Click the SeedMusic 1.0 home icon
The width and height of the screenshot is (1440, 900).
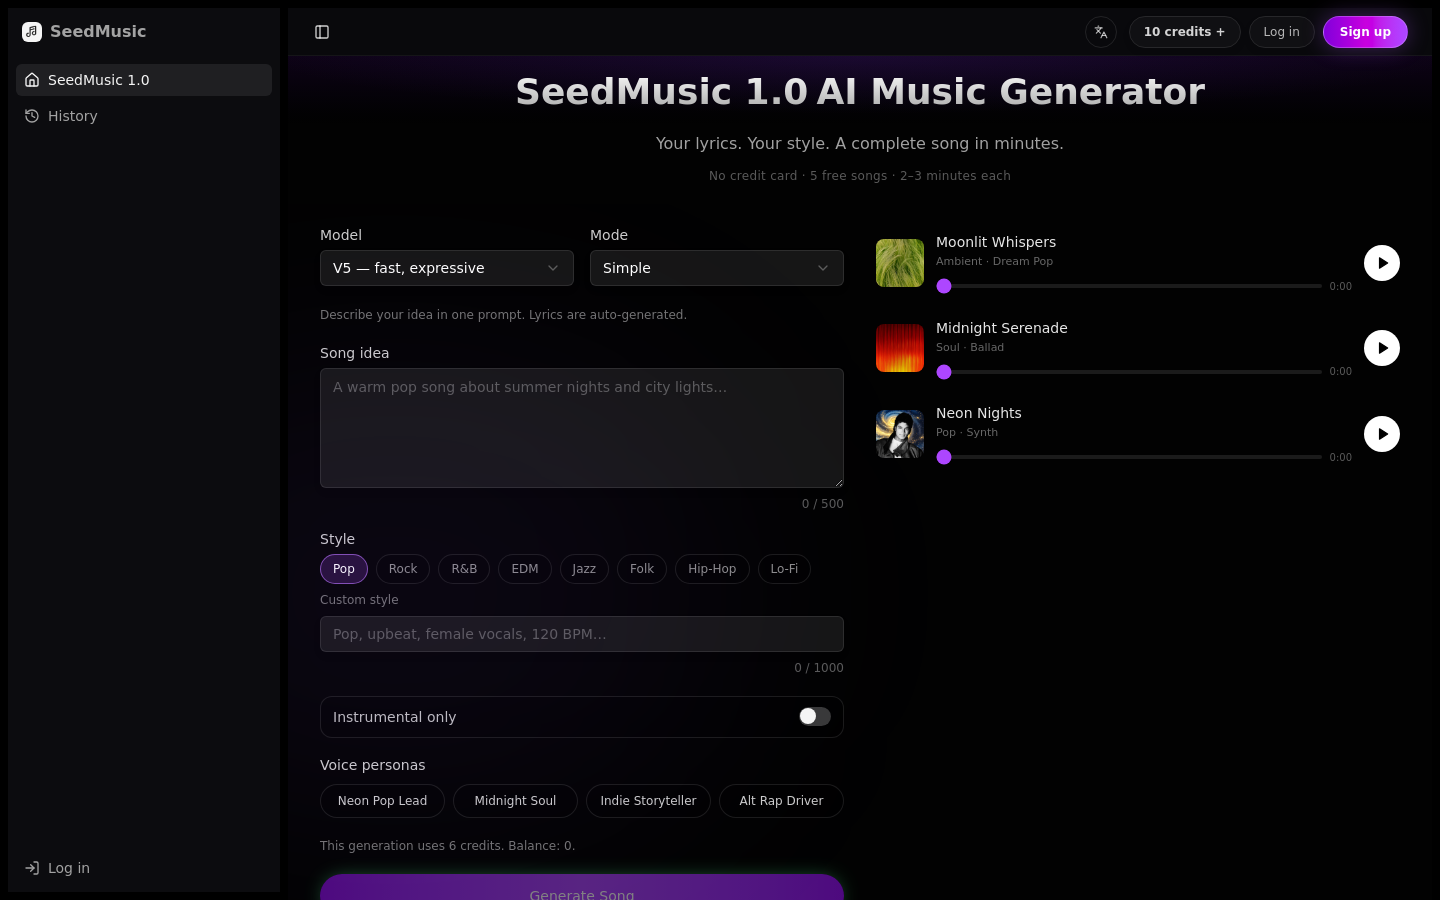coord(32,80)
